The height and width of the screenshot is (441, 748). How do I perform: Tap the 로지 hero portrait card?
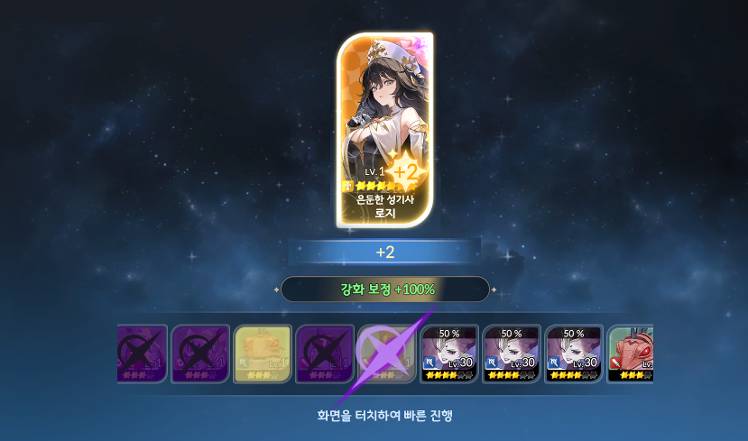[385, 130]
